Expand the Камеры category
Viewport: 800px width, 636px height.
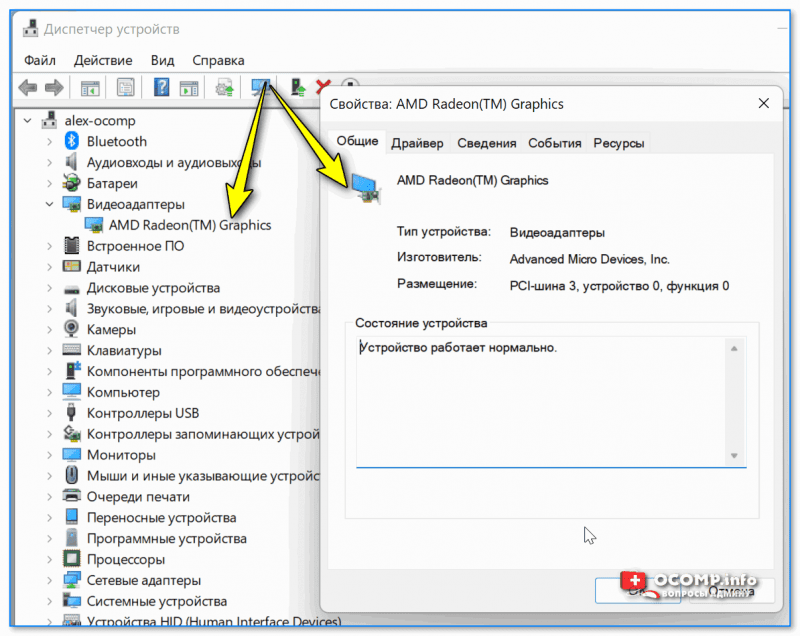tap(49, 329)
